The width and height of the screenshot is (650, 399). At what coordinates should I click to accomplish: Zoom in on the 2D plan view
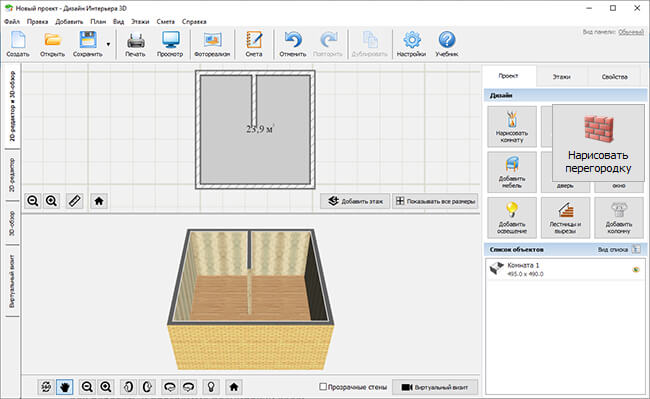pos(51,201)
